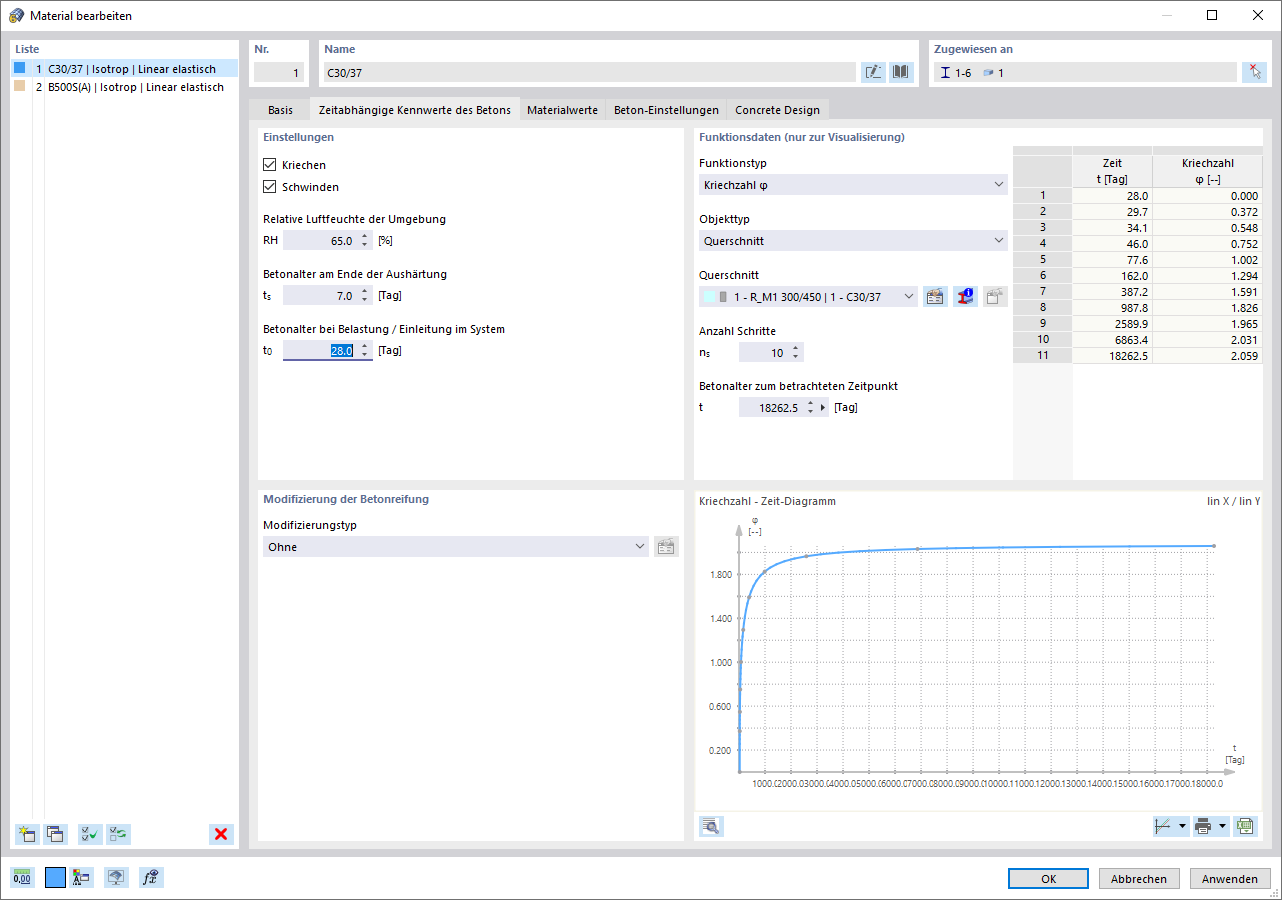Click the stepper arrows of the ts 7.0 field
Screen dimensions: 1282x900
[x=365, y=295]
